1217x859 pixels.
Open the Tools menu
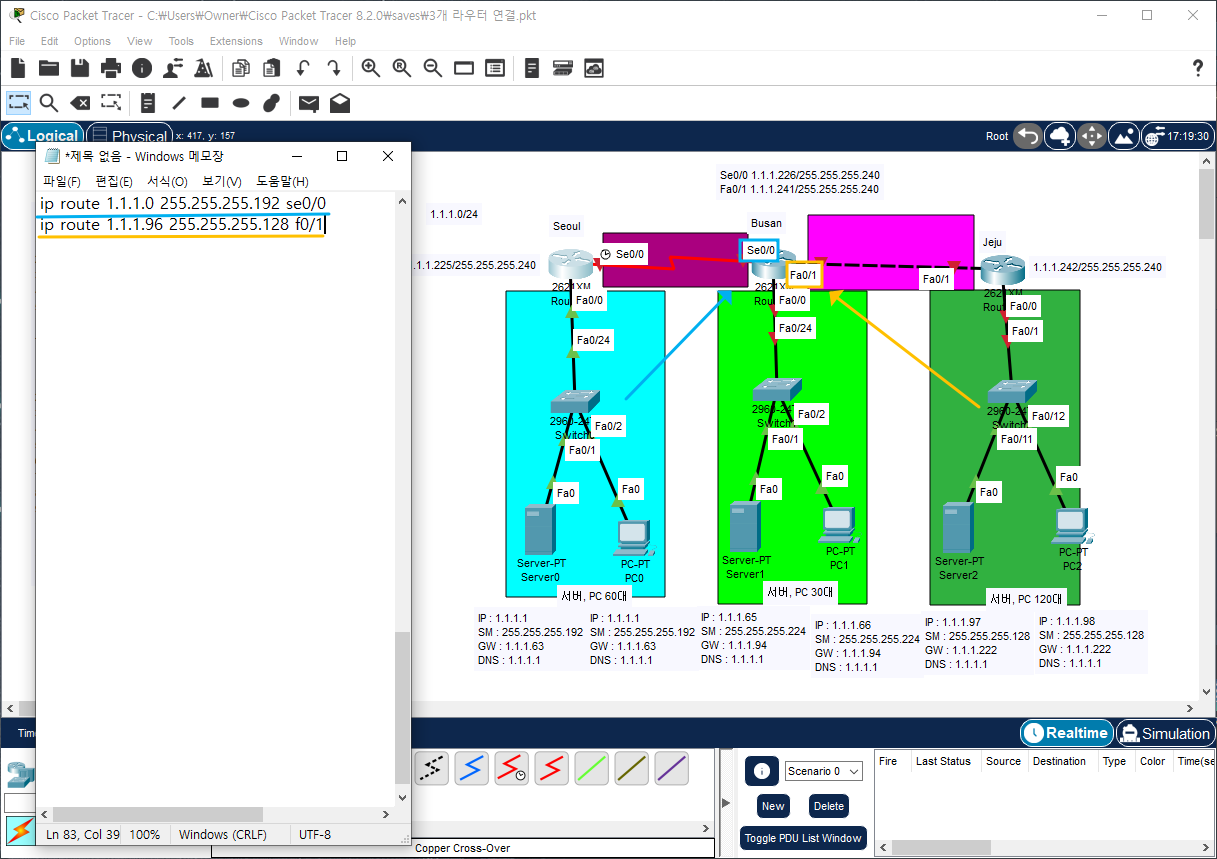pos(181,41)
